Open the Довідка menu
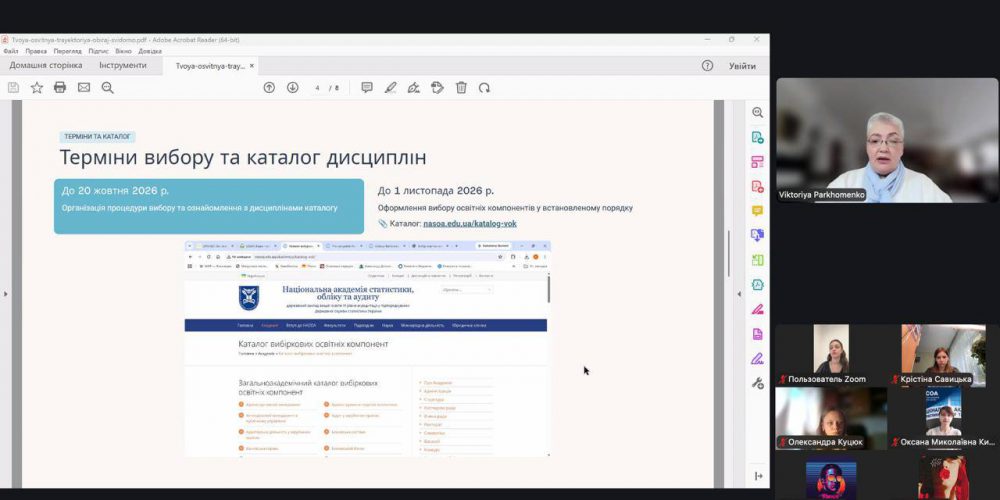This screenshot has width=1000, height=500. [x=150, y=51]
